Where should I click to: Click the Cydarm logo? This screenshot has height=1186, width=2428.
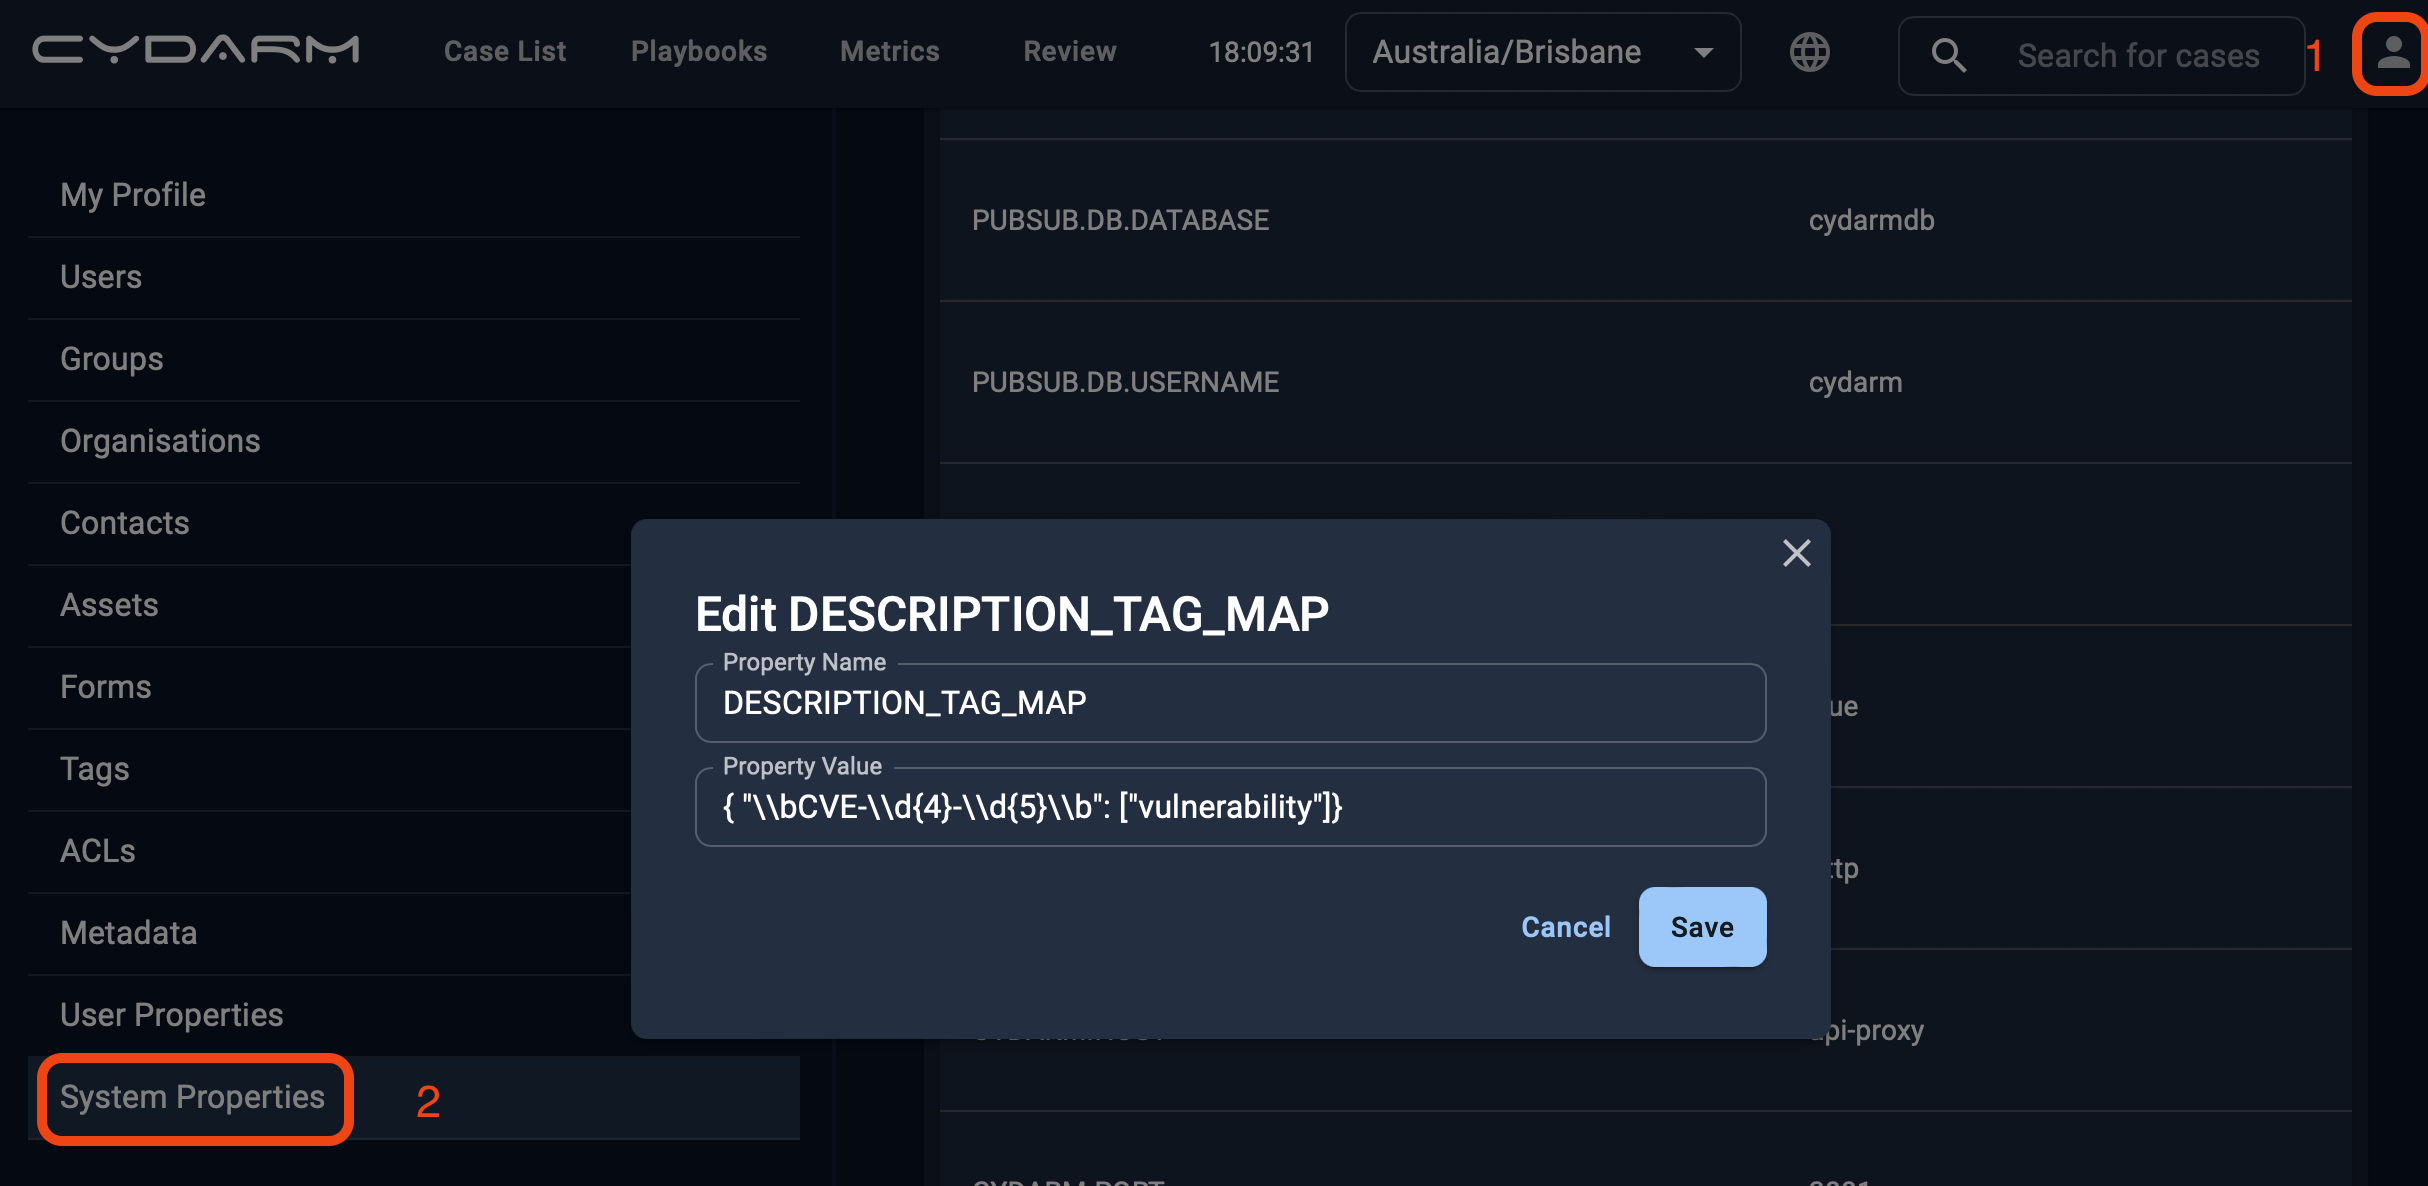pyautogui.click(x=196, y=50)
